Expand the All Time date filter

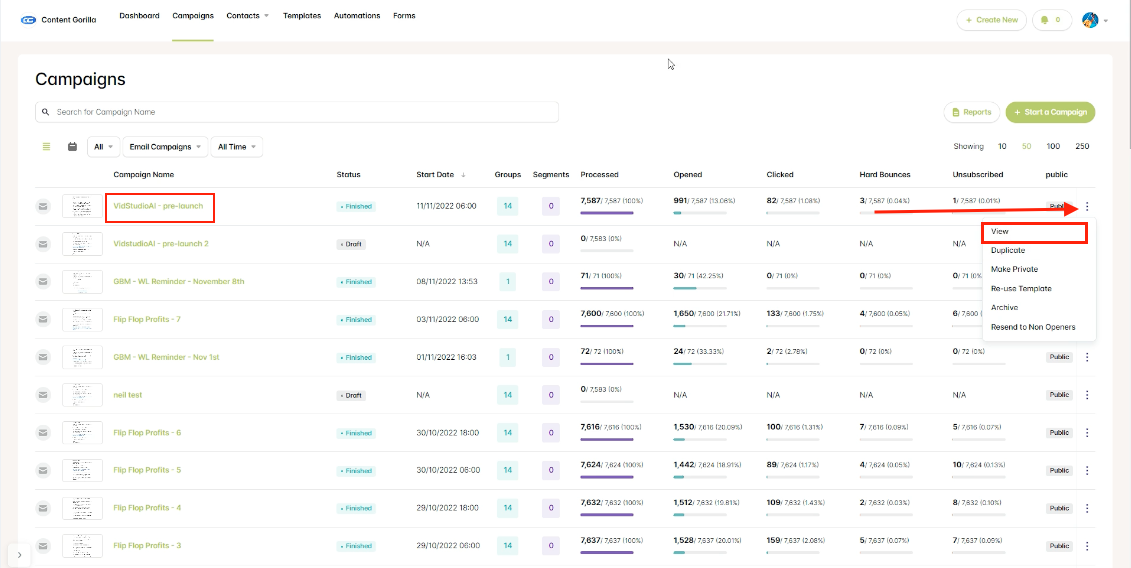tap(237, 147)
